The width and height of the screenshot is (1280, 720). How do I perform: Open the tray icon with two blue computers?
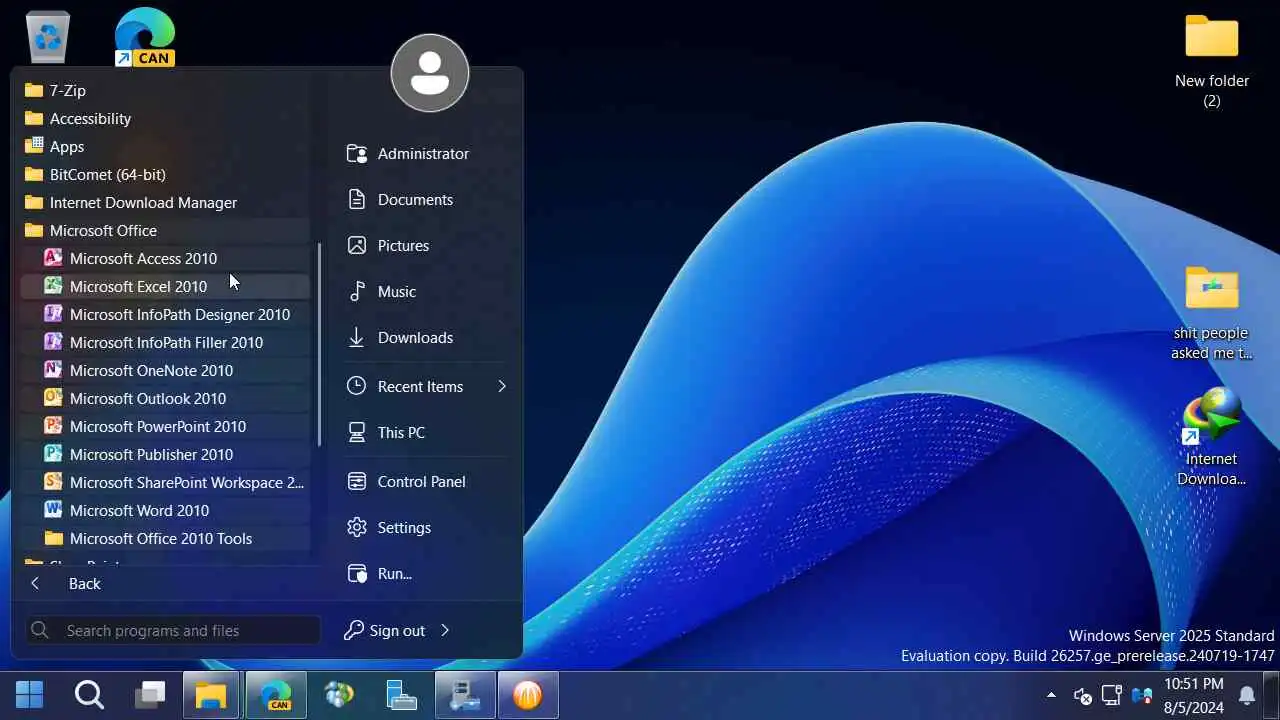[1142, 695]
